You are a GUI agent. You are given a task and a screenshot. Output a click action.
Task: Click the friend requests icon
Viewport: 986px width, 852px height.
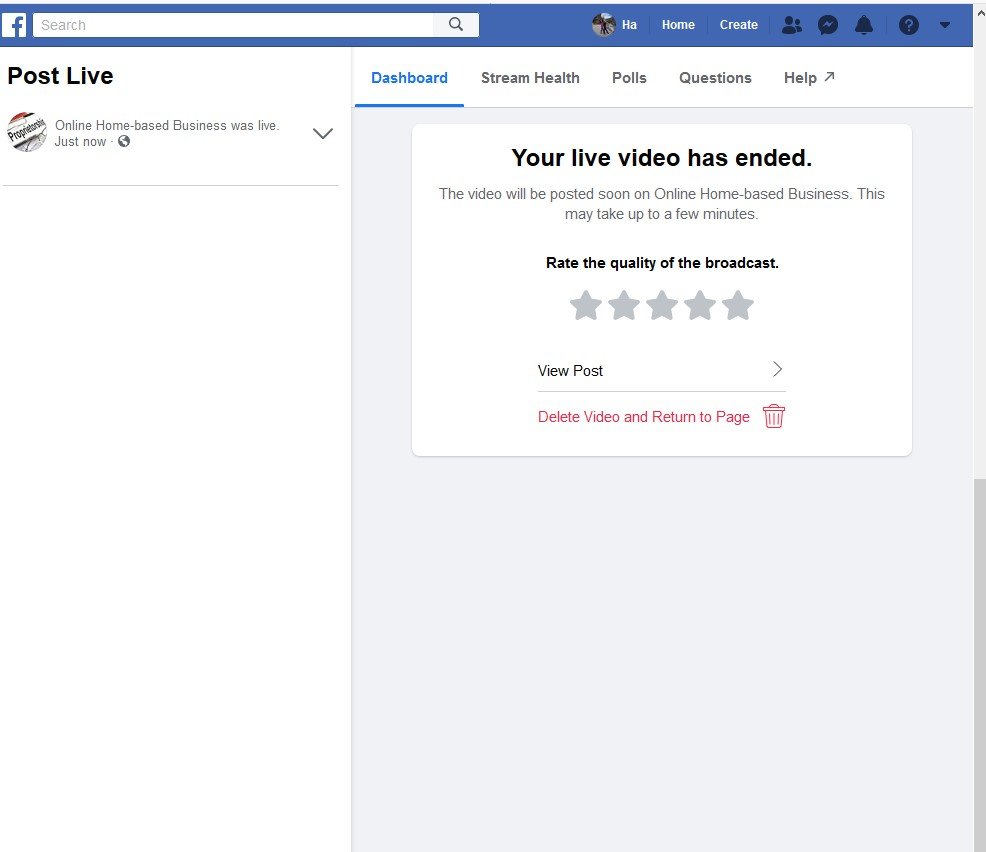pyautogui.click(x=792, y=24)
